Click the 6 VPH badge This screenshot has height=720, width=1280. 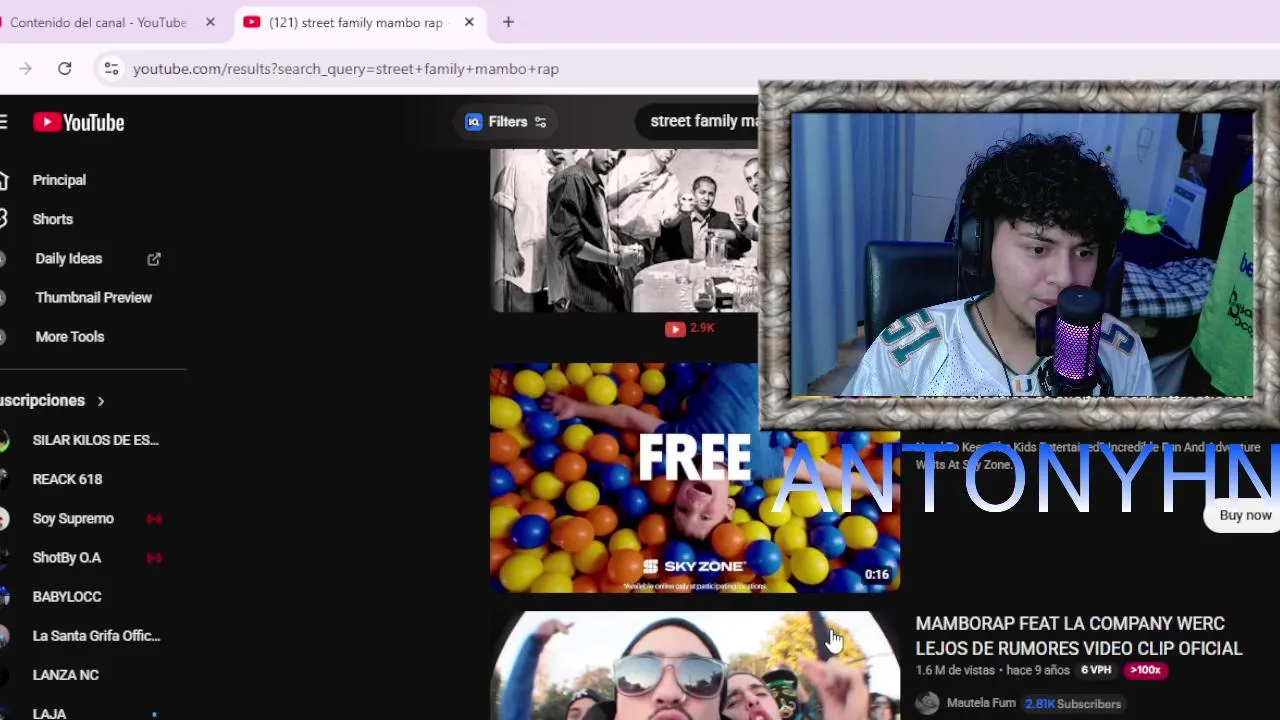click(1096, 670)
